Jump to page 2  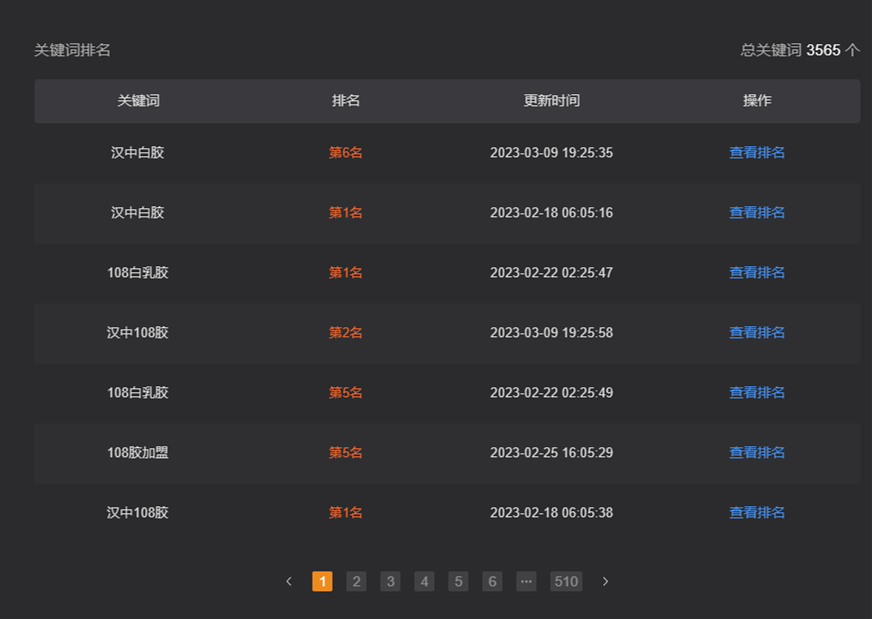point(356,581)
